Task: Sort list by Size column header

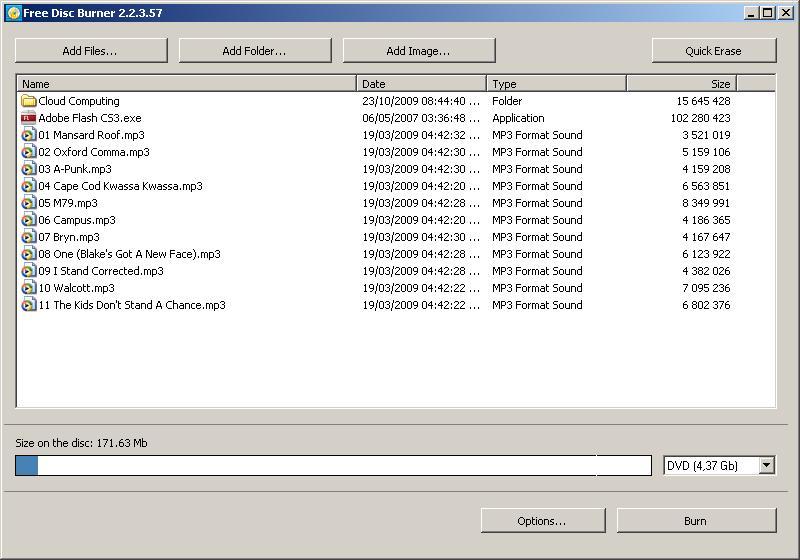Action: 682,84
